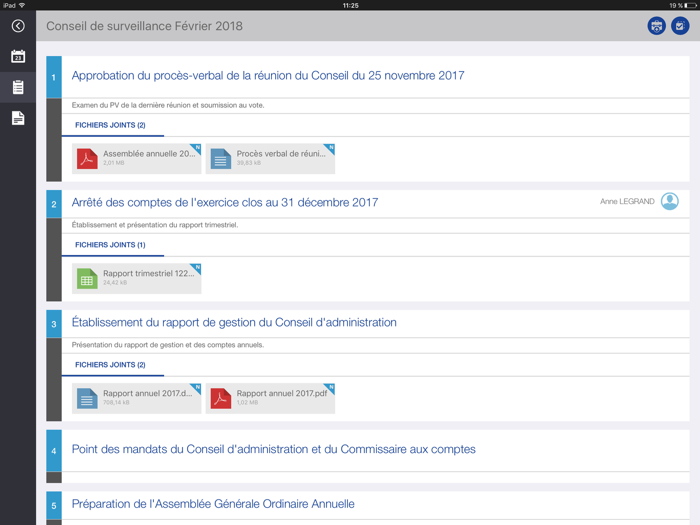Image resolution: width=700 pixels, height=525 pixels.
Task: Select Fichiers joints (2) tab of item 1
Action: [x=110, y=125]
